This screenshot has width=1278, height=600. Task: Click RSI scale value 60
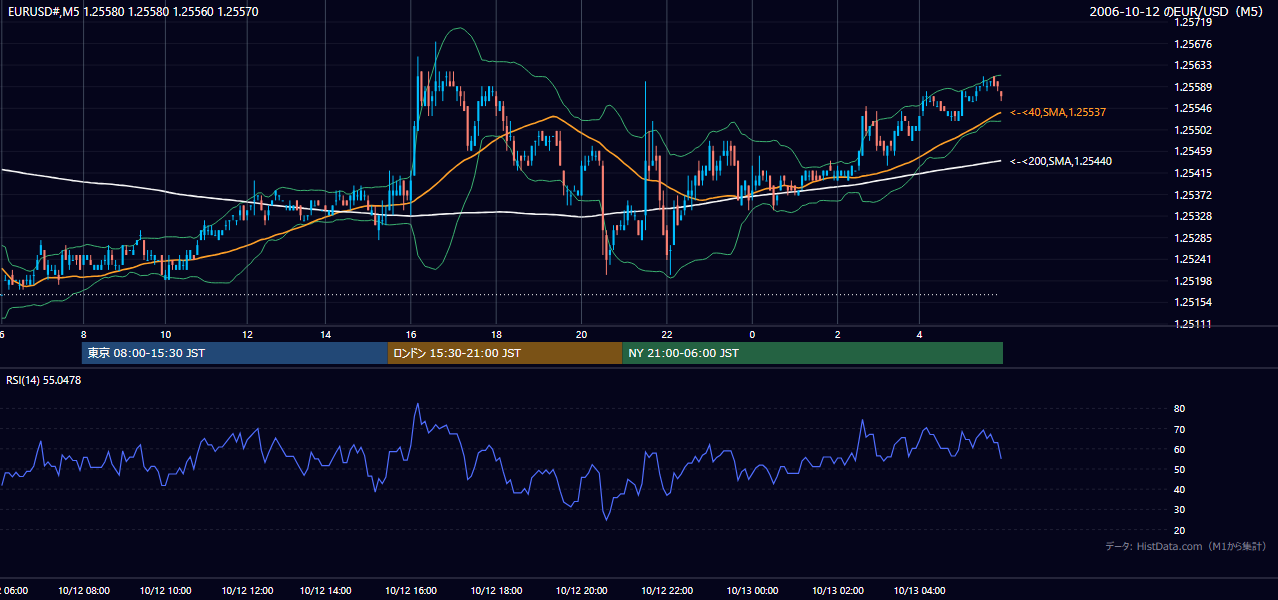coord(1179,449)
